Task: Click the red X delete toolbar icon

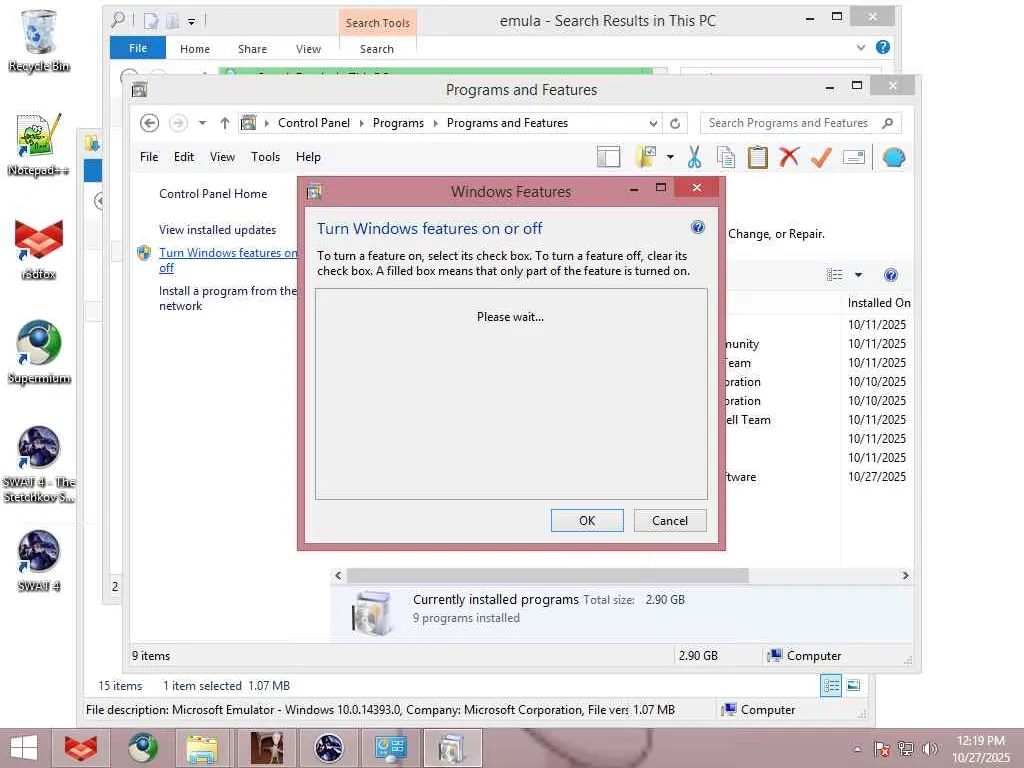Action: 789,157
